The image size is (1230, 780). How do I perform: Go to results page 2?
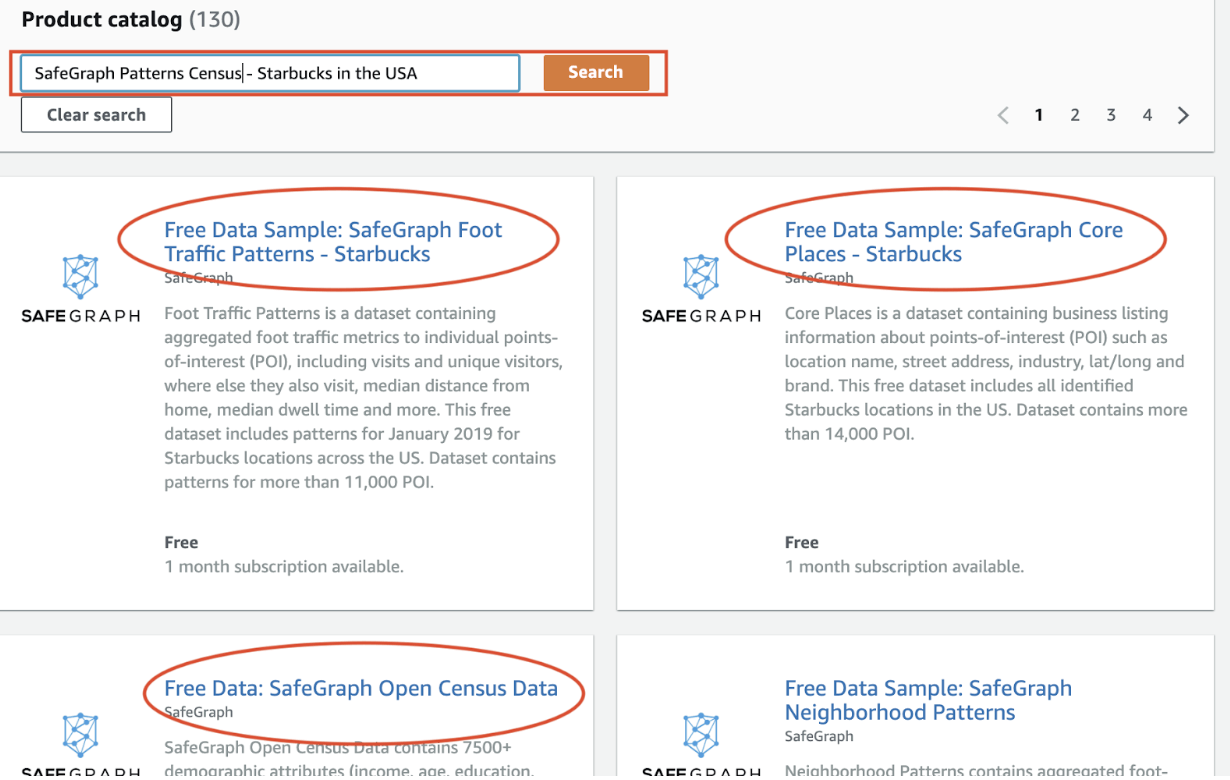pyautogui.click(x=1075, y=114)
